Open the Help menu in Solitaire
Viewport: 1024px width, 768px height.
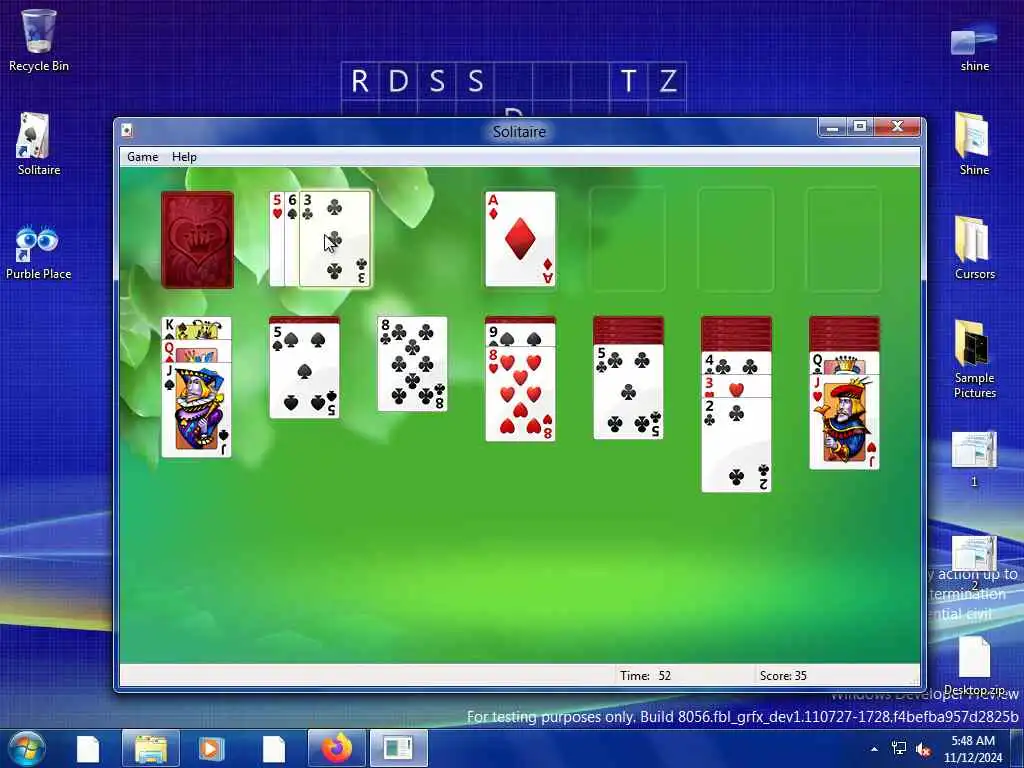(x=184, y=157)
